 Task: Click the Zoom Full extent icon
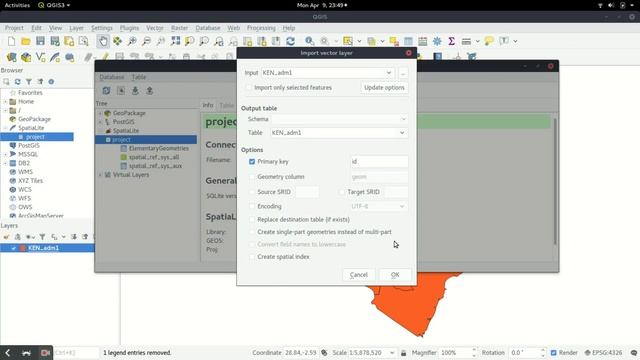(176, 41)
